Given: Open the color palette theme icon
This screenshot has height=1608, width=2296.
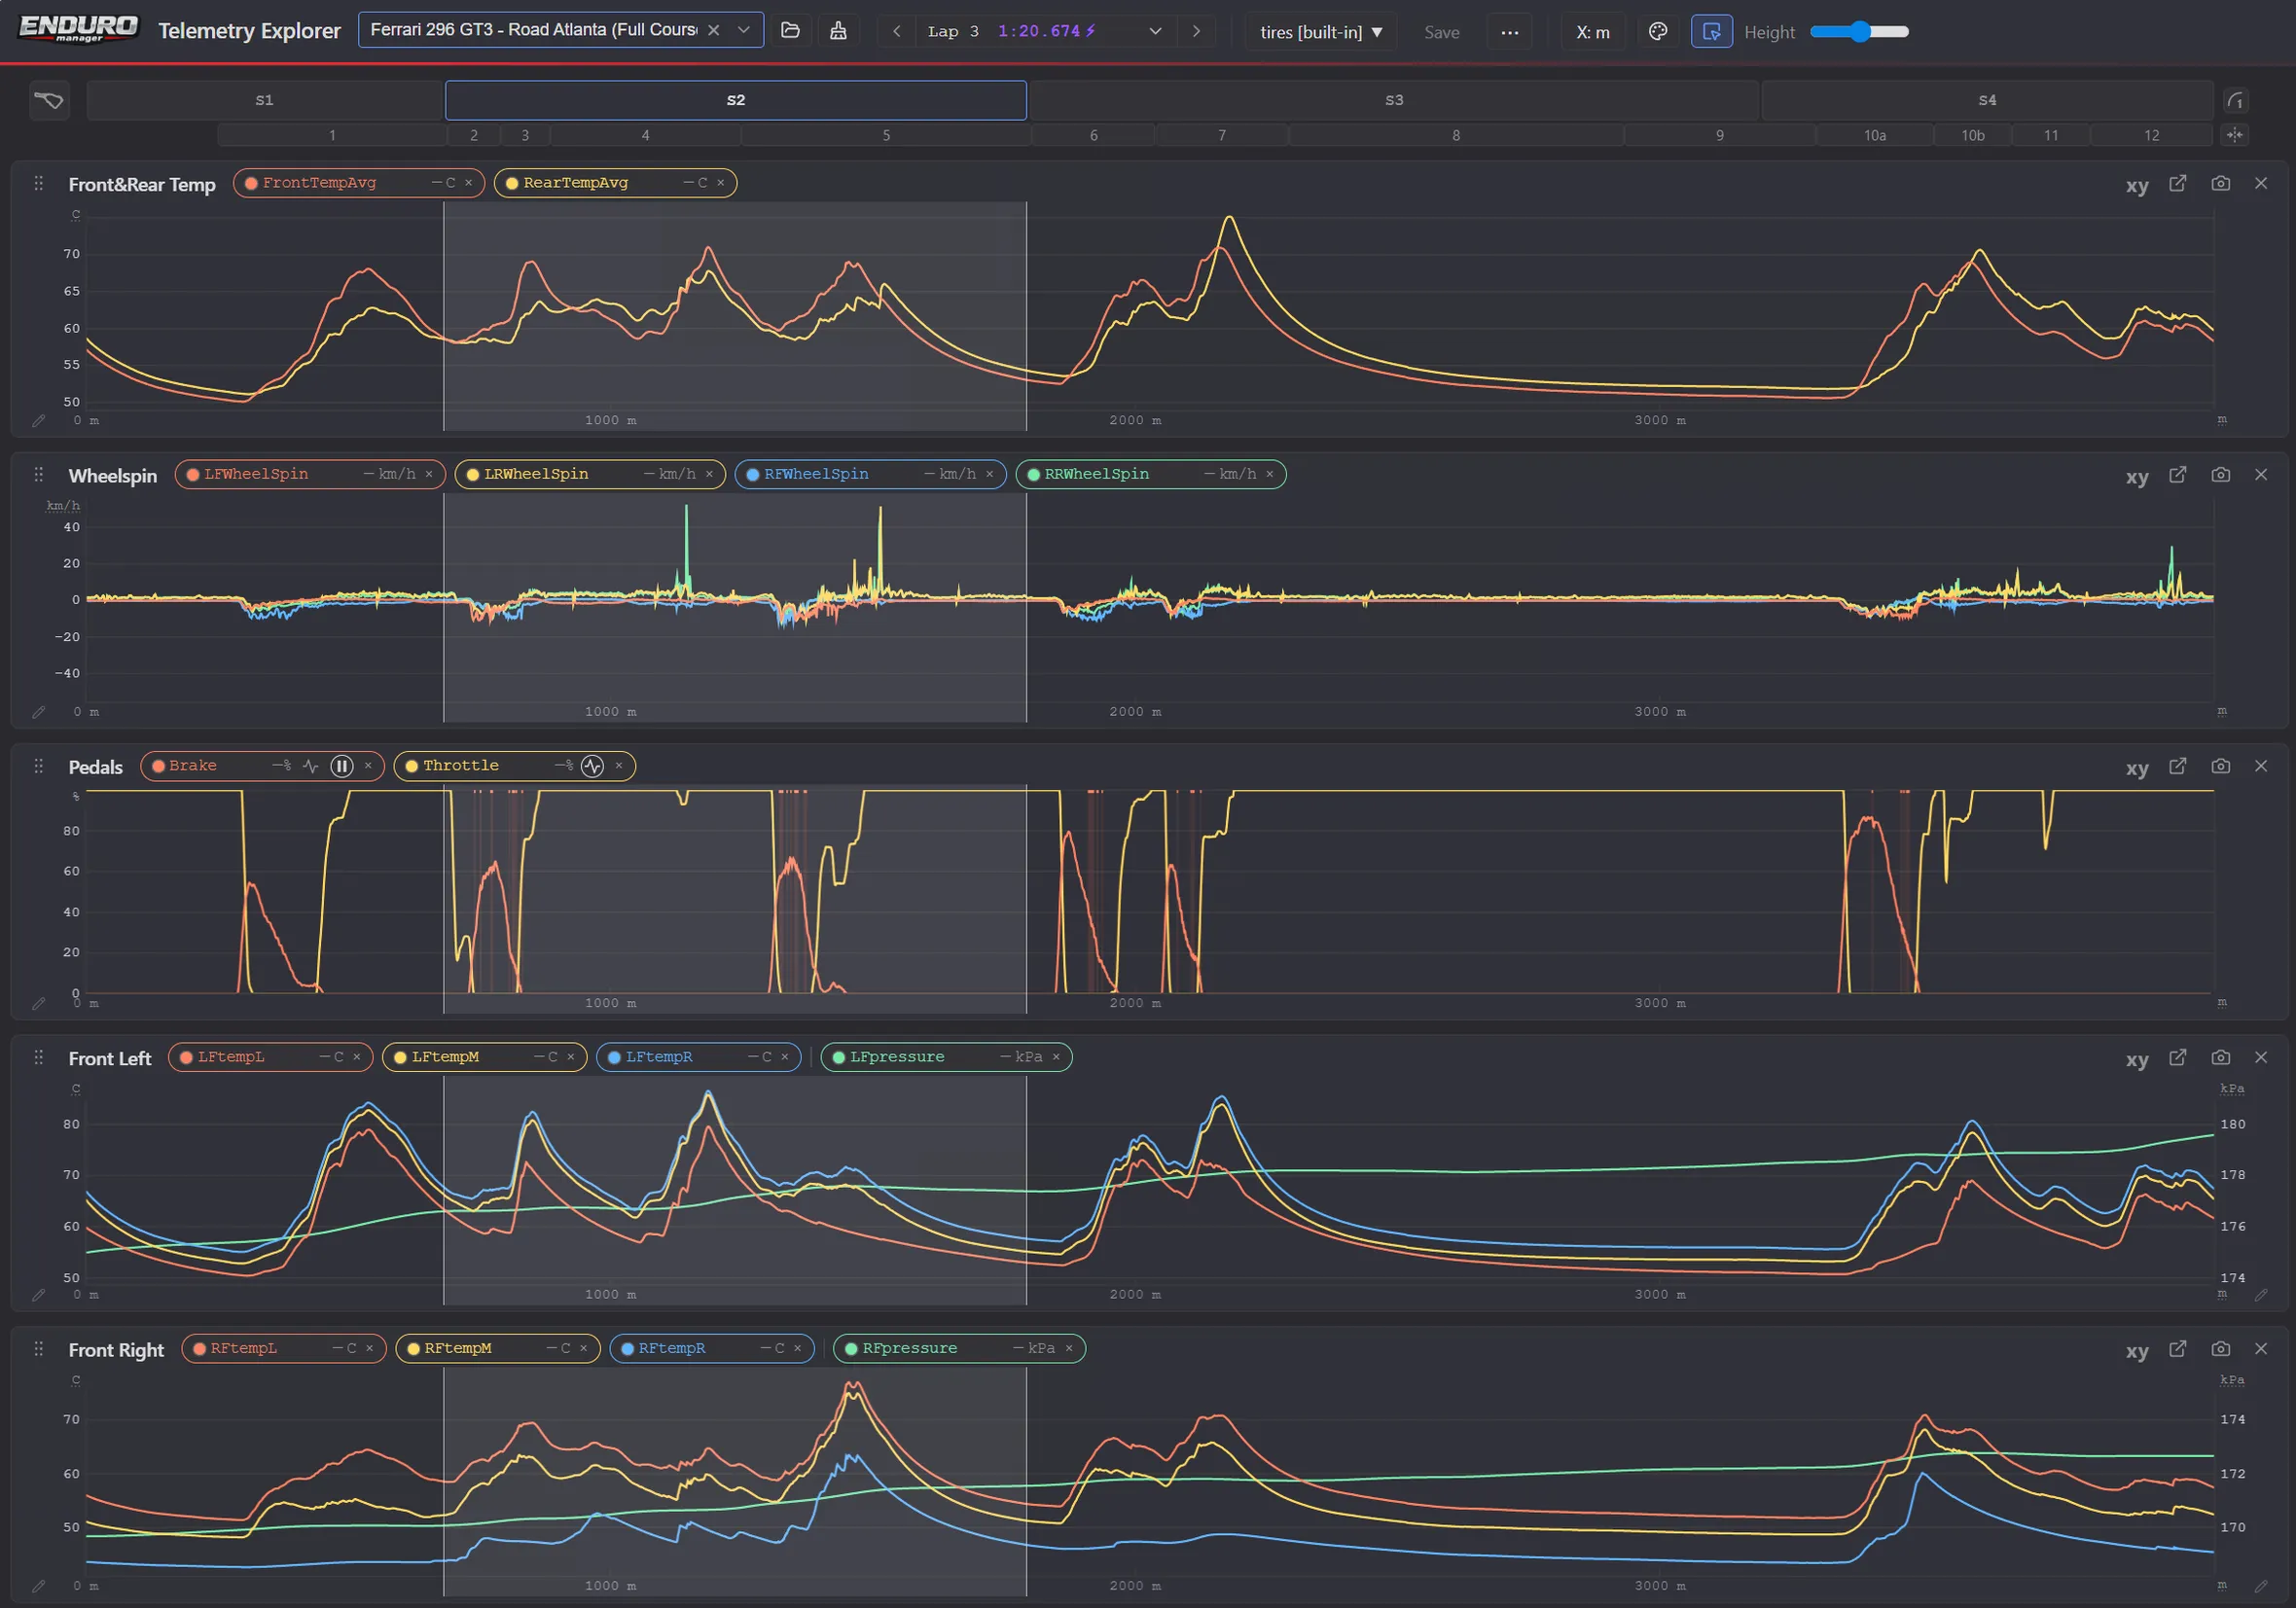Looking at the screenshot, I should pos(1658,31).
